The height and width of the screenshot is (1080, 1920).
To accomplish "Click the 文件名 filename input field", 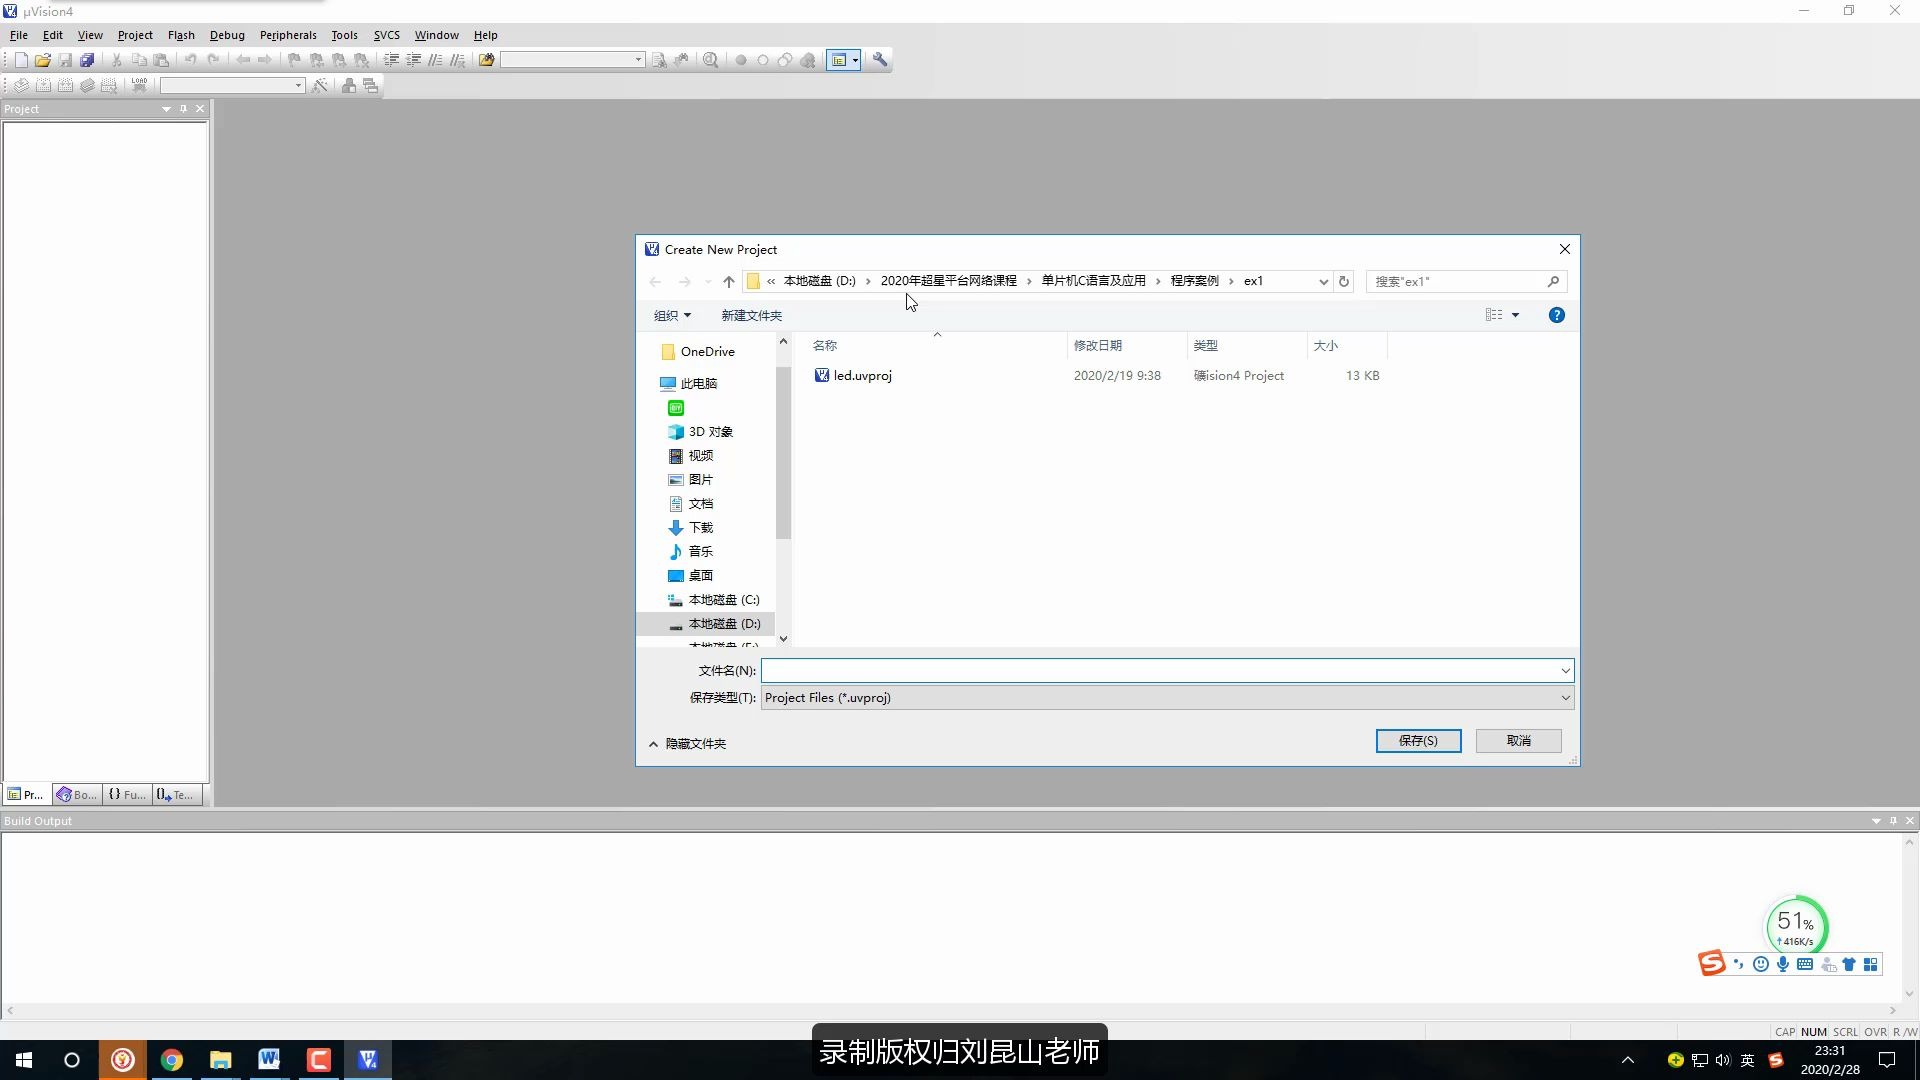I will pos(1160,671).
